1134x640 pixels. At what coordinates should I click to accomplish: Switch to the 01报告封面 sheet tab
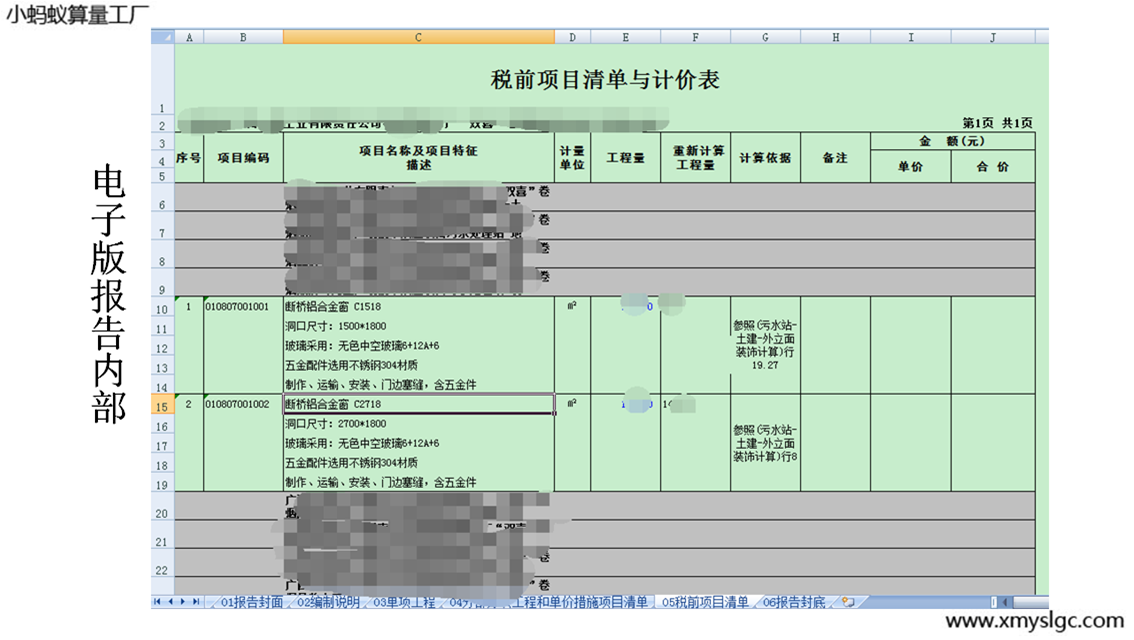coord(251,602)
